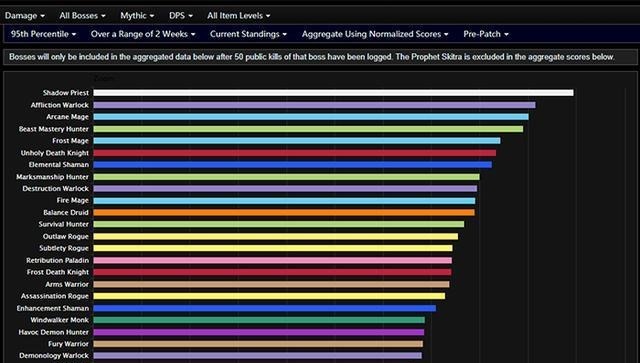Click the purple Affliction Warlock bar

314,105
